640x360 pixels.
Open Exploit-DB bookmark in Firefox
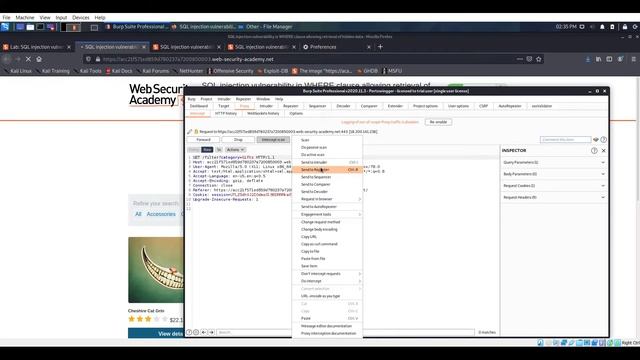point(273,71)
